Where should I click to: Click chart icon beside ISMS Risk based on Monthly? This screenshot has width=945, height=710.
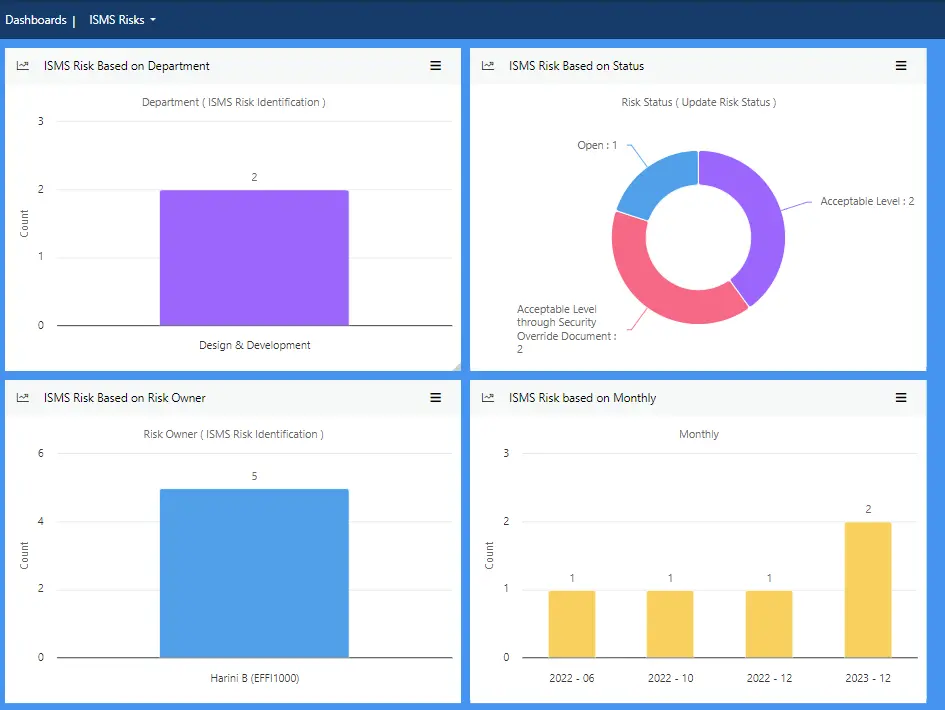488,398
